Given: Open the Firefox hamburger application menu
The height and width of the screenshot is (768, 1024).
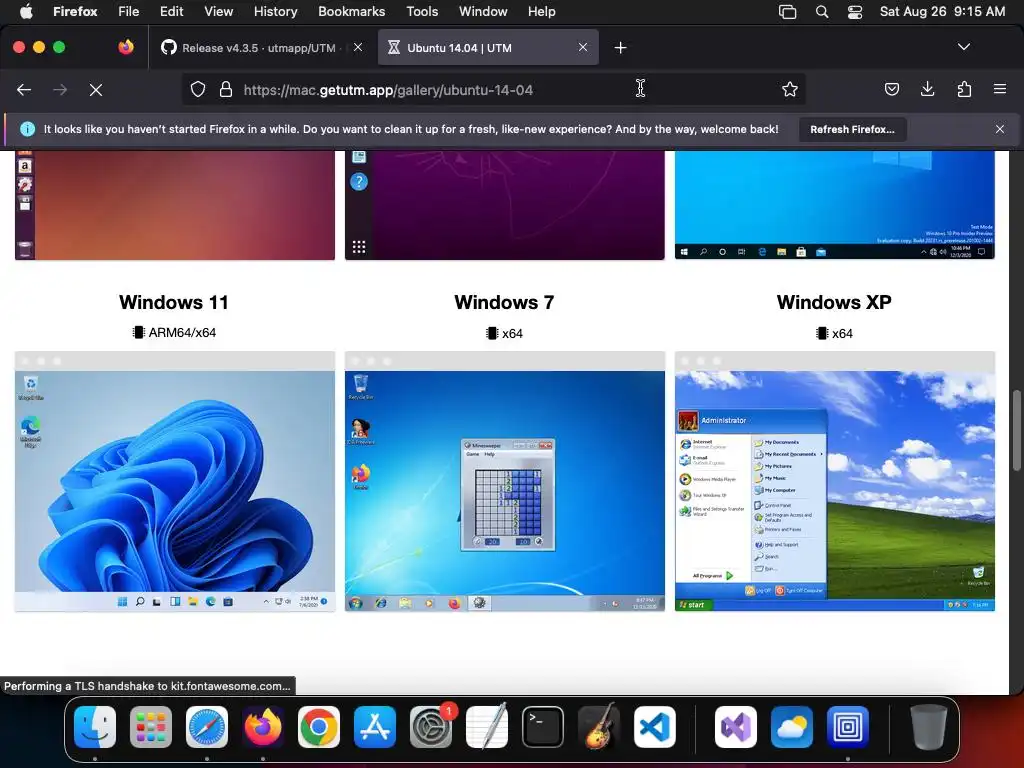Looking at the screenshot, I should pyautogui.click(x=1000, y=89).
